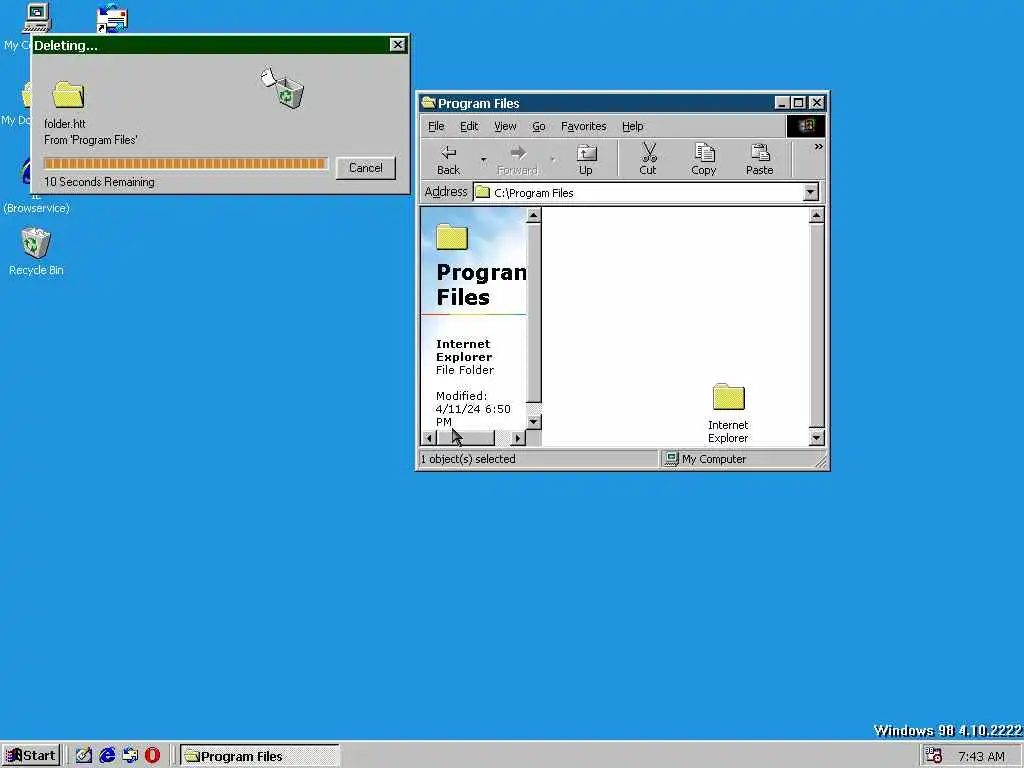Click info pane scroll right arrow
The width and height of the screenshot is (1024, 768).
(518, 438)
